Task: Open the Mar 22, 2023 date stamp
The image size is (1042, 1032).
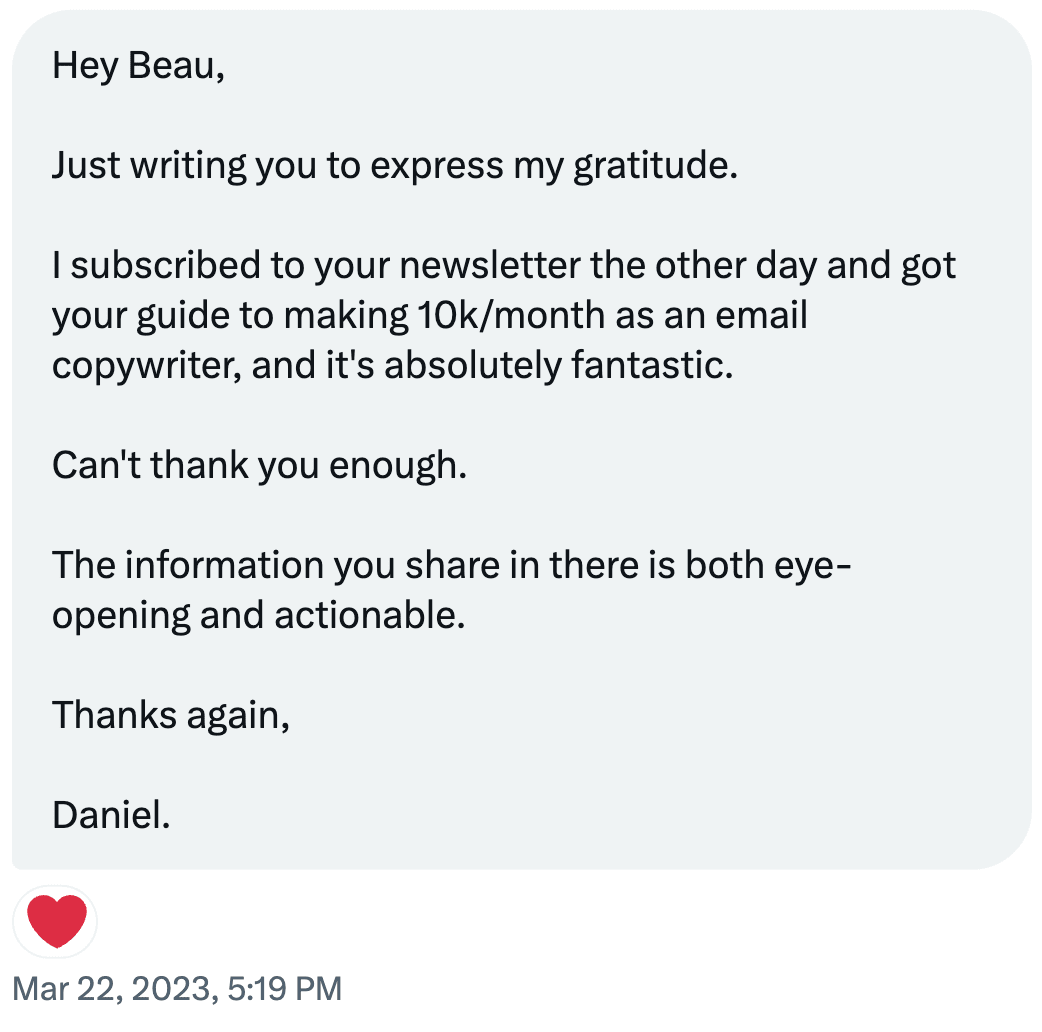Action: (x=114, y=988)
